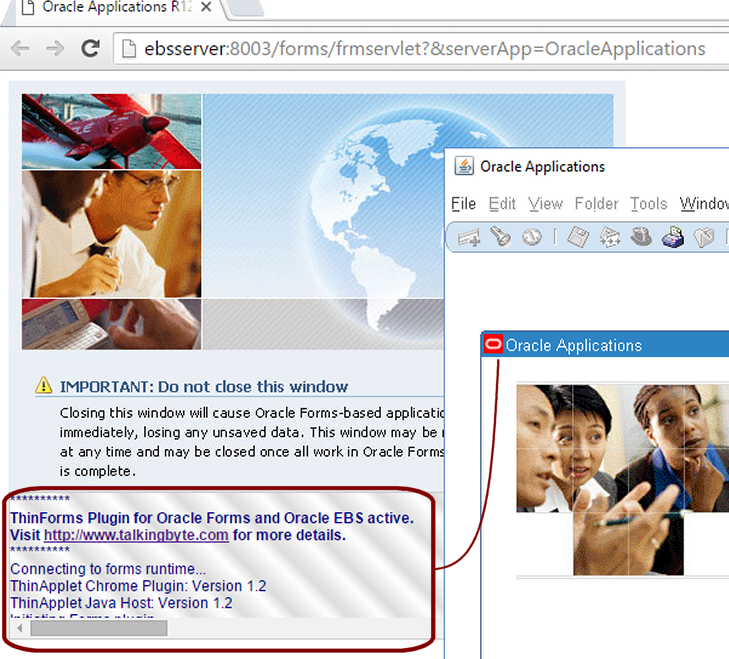Click the red Oracle logo icon

(x=493, y=345)
